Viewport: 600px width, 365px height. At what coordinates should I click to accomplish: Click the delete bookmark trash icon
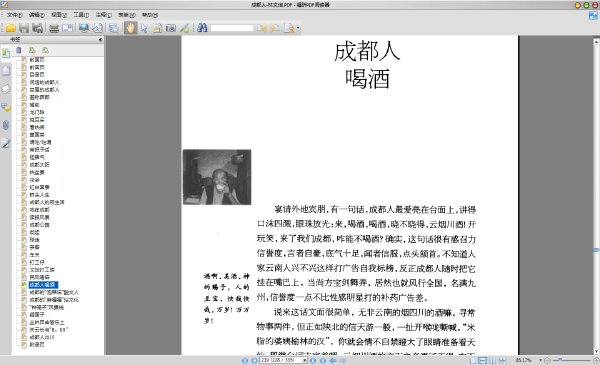pos(19,50)
